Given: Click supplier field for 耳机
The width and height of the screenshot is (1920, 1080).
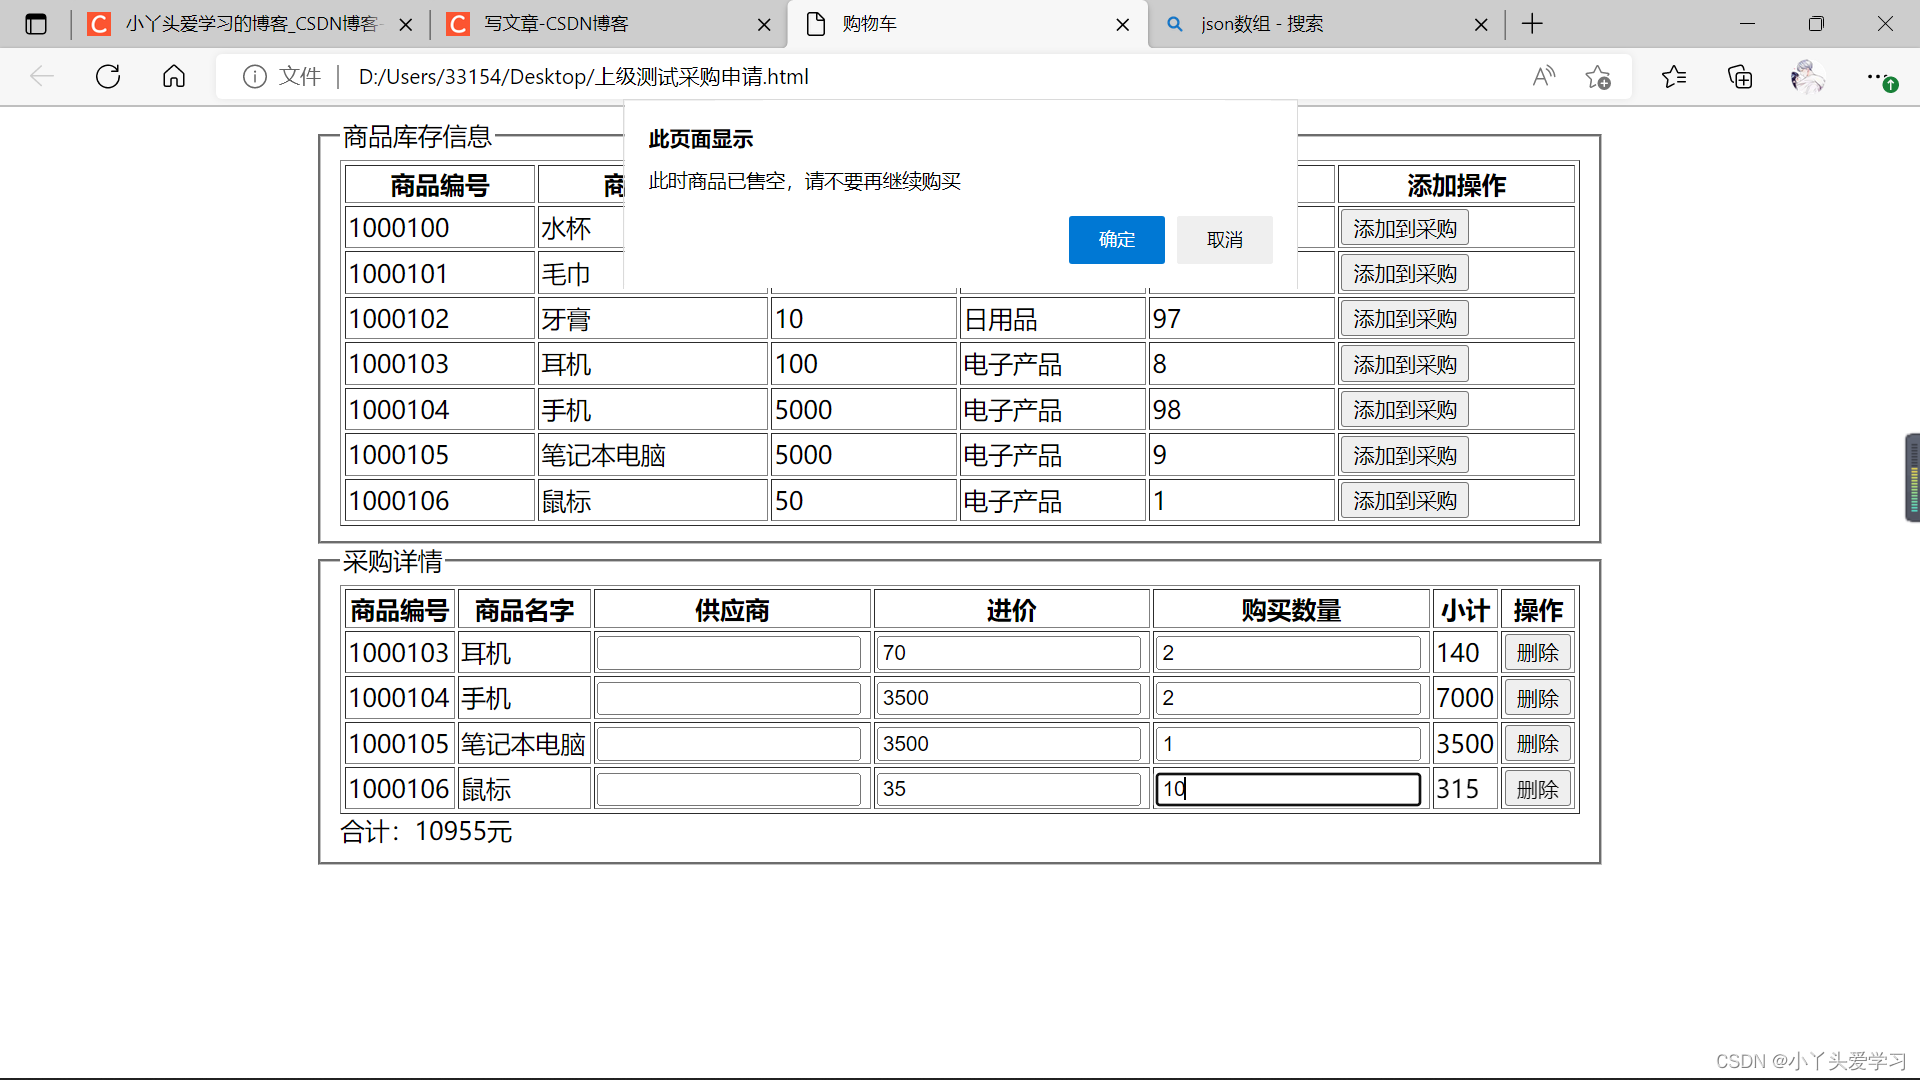Looking at the screenshot, I should point(729,653).
